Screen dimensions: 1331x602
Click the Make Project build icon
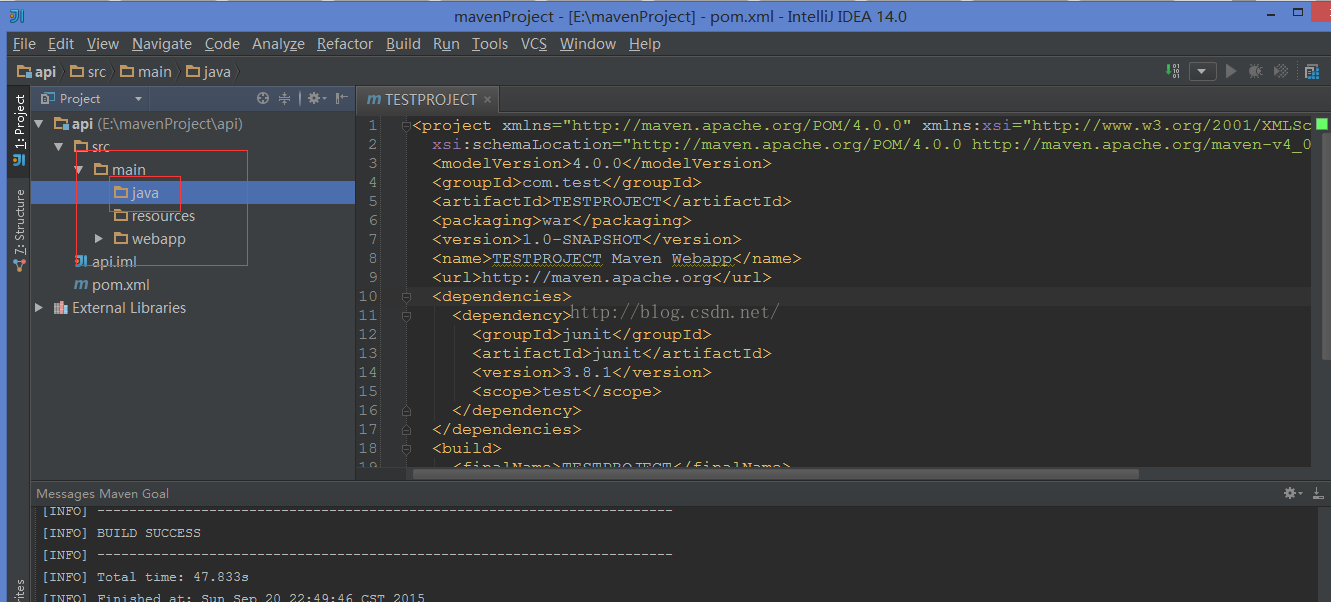1173,71
